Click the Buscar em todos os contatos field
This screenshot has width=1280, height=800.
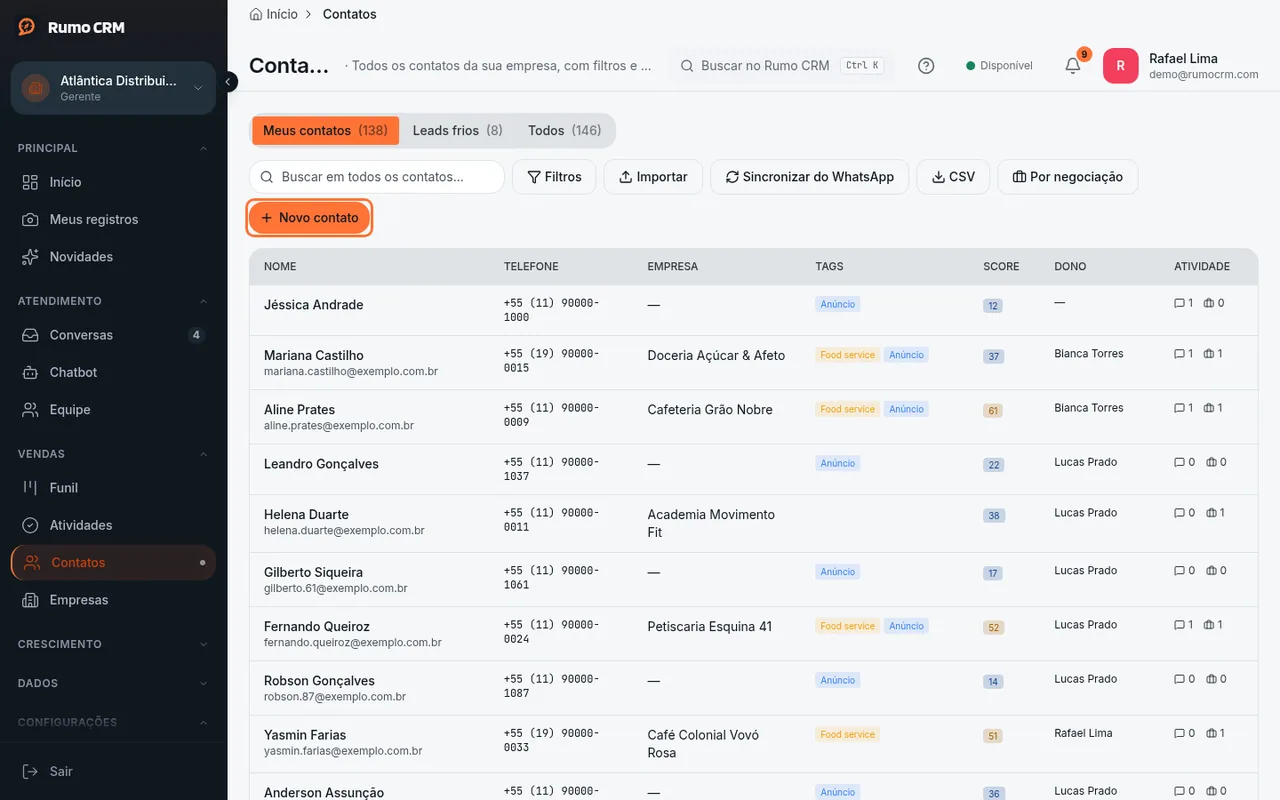(377, 177)
